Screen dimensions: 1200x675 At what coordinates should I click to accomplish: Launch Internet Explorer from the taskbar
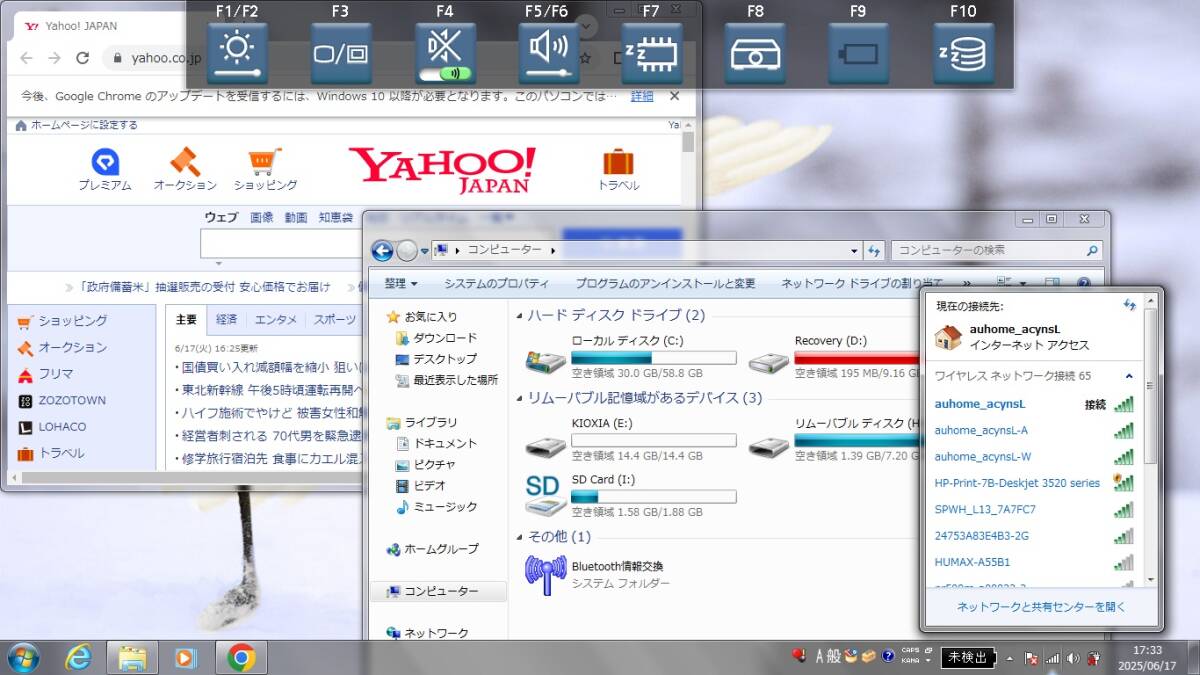pyautogui.click(x=78, y=657)
